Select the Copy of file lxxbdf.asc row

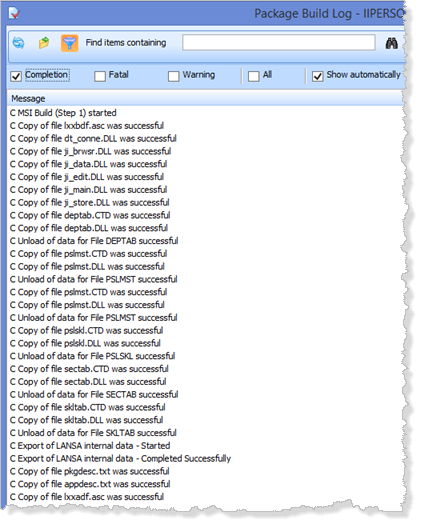205,126
